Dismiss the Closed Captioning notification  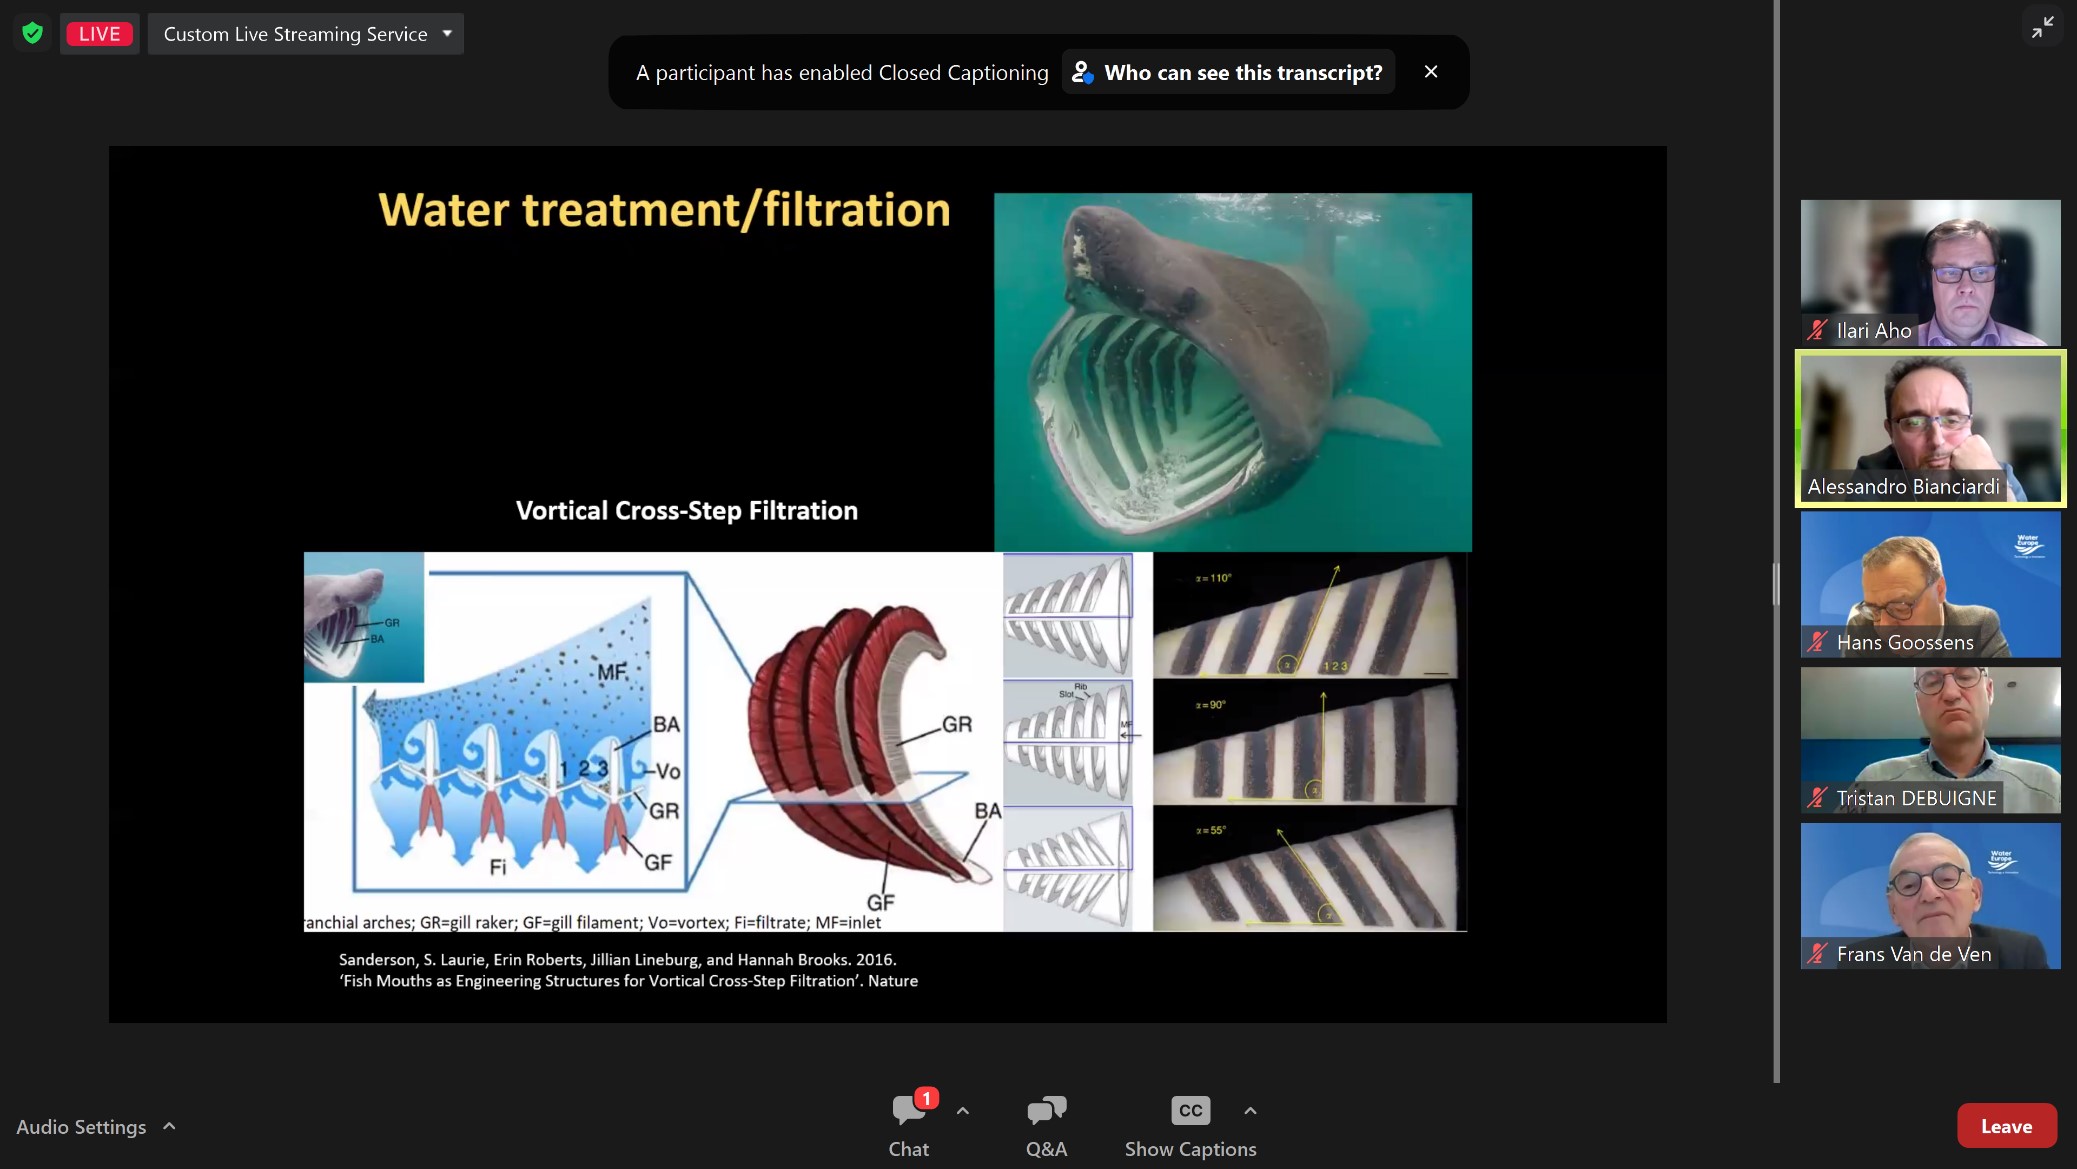[x=1431, y=72]
